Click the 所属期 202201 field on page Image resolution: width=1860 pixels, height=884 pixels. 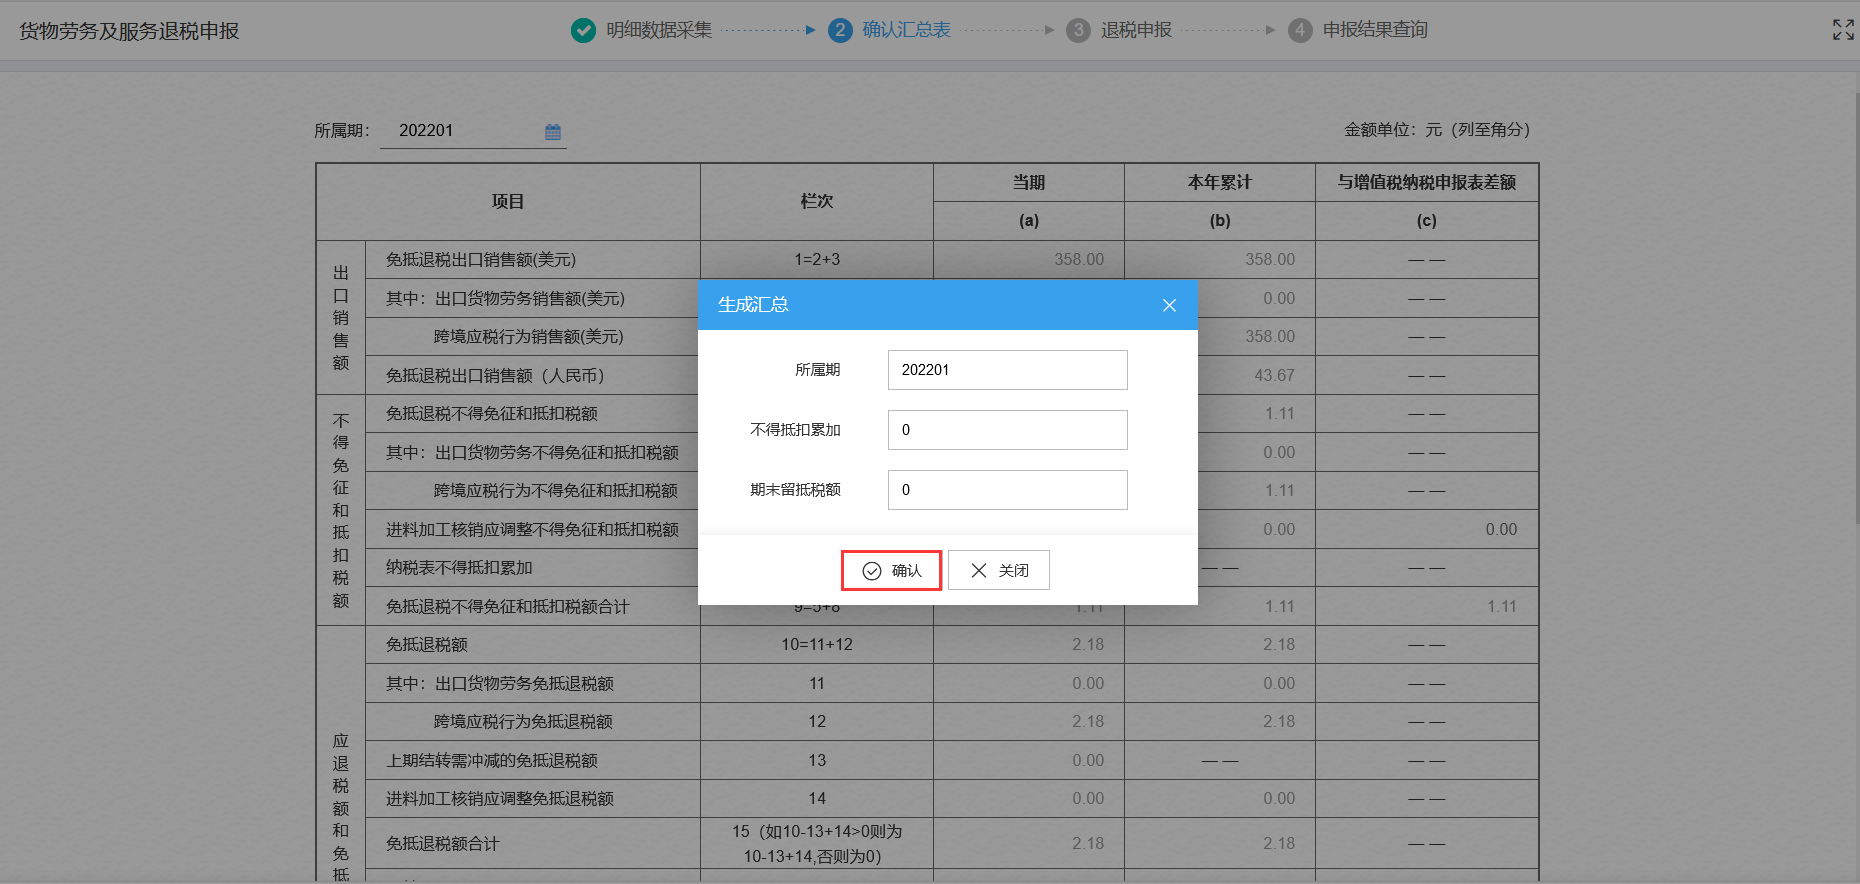[473, 131]
